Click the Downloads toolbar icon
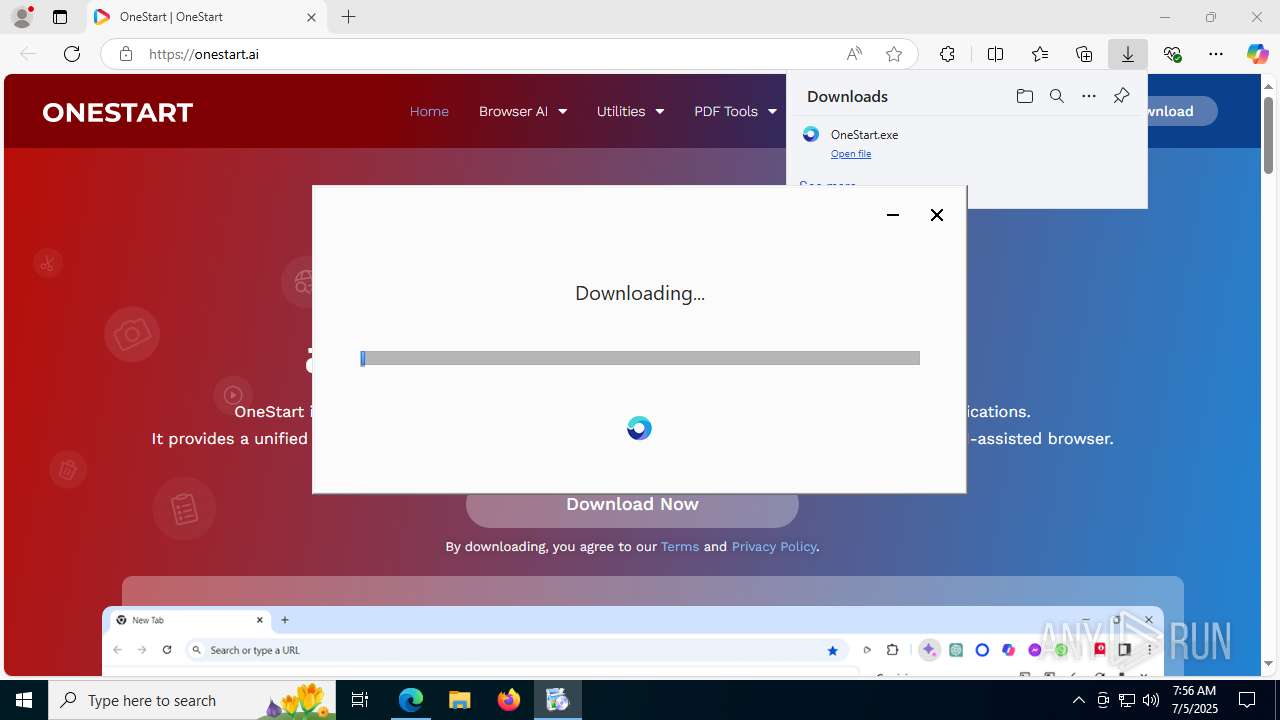This screenshot has height=720, width=1280. [x=1128, y=54]
